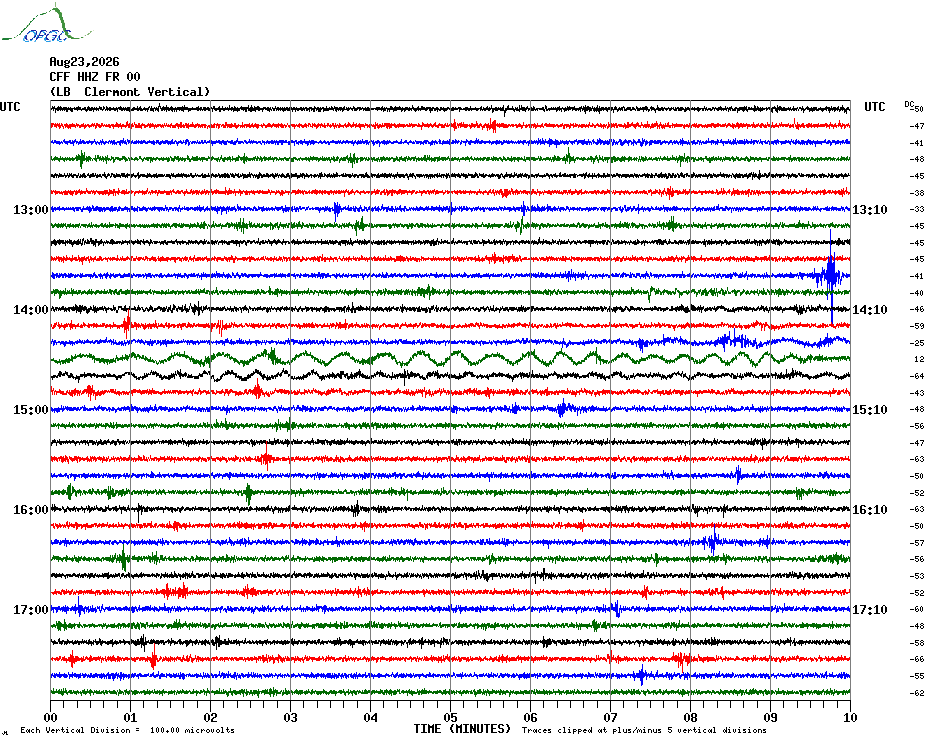The image size is (930, 744).
Task: Click the 17:10 end-time label
Action: 870,610
